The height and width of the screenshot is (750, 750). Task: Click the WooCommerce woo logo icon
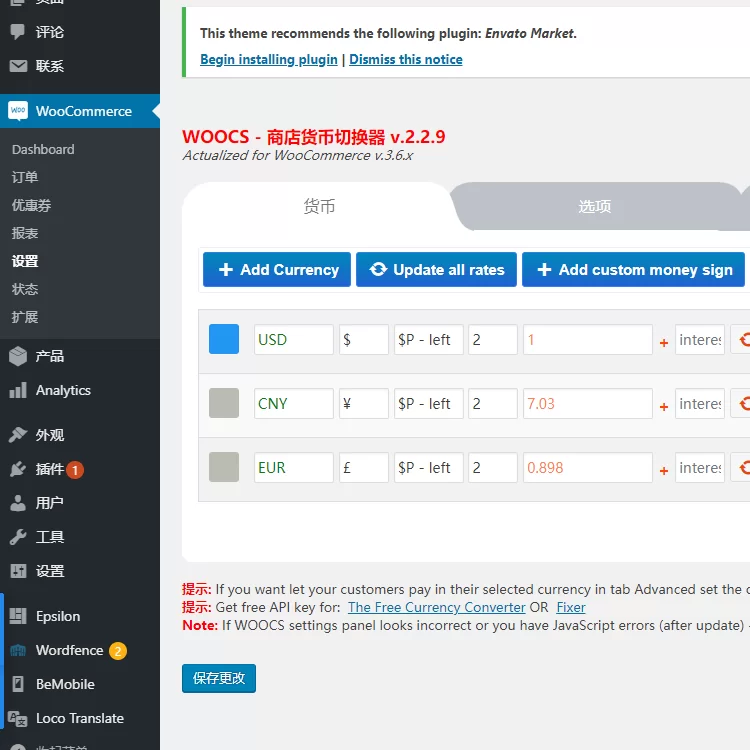(x=18, y=110)
